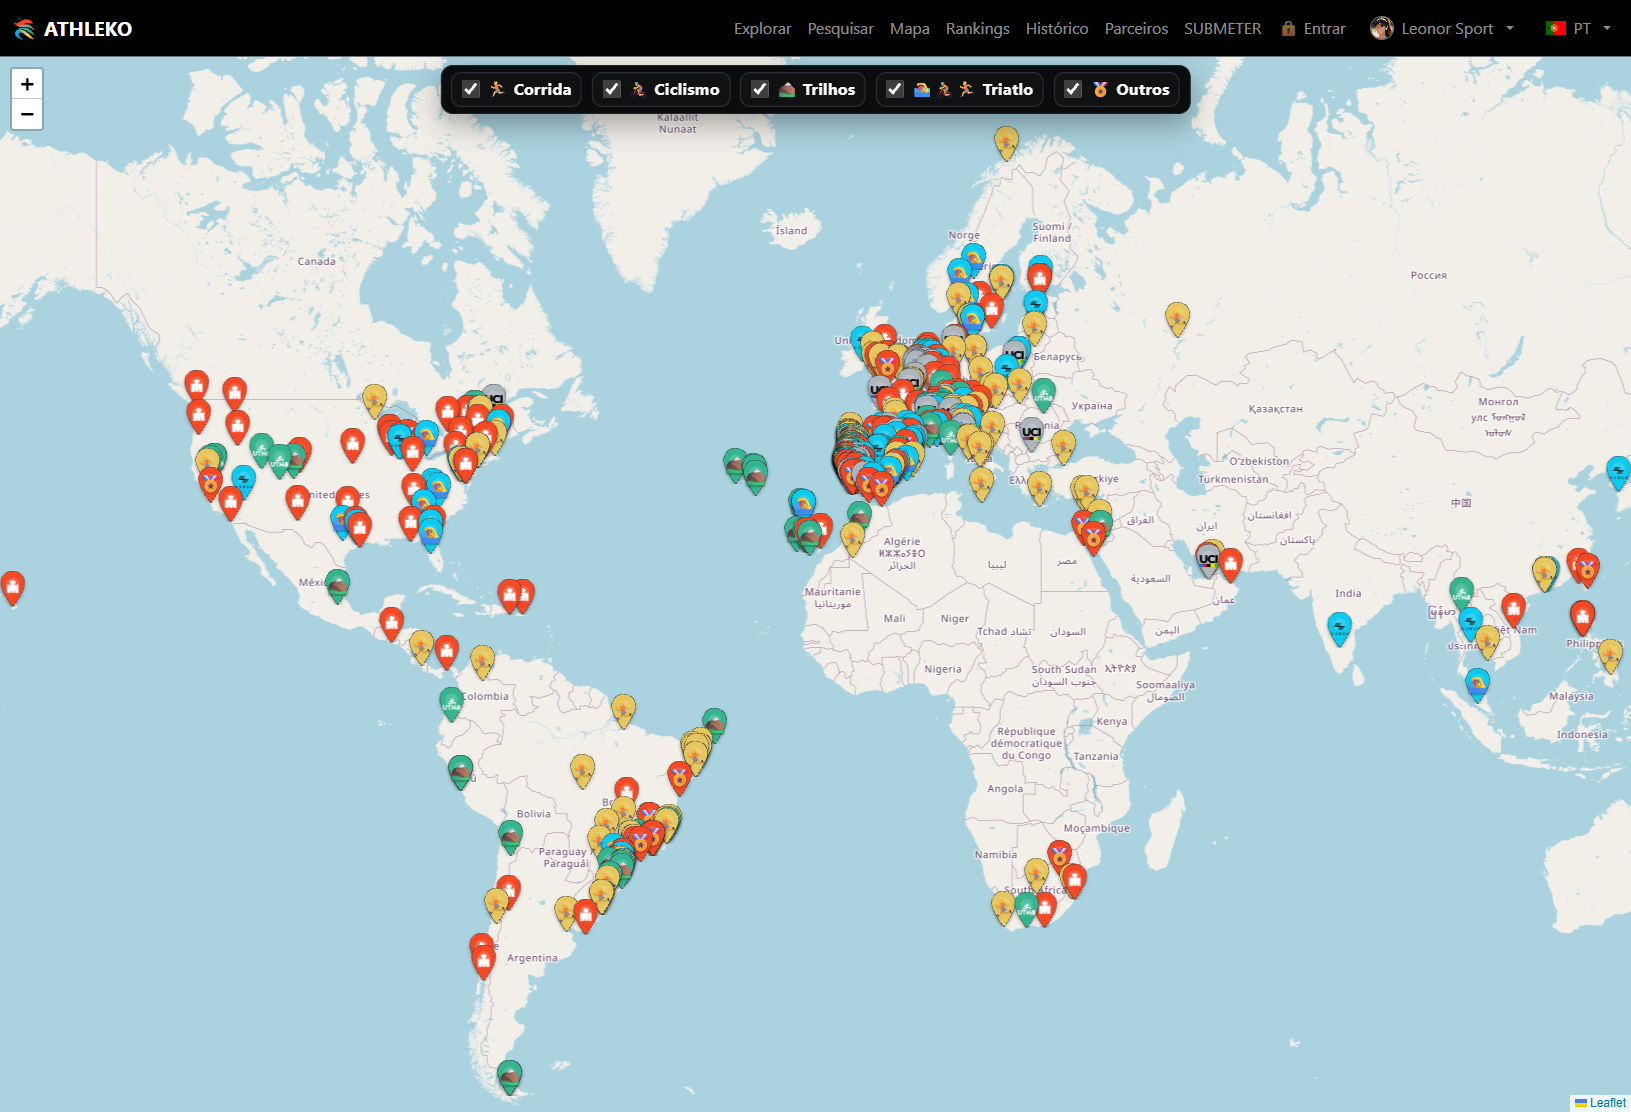
Task: Click the green trail marker at Argentina's southern tip
Action: 510,1076
